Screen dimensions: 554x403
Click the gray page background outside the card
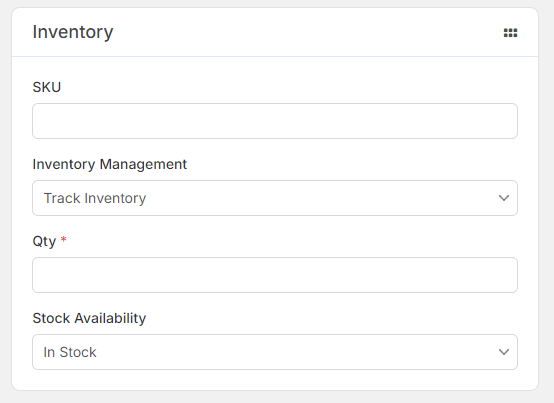[546, 201]
